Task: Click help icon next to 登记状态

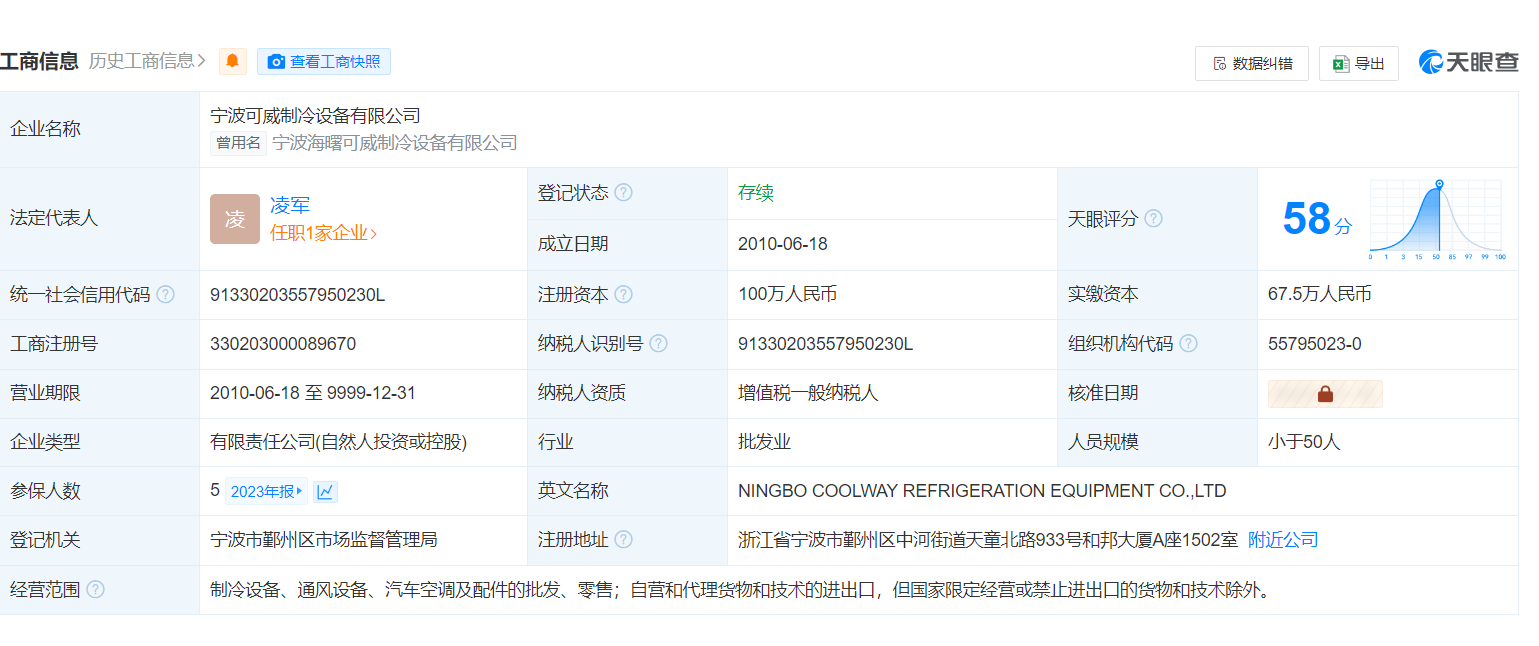Action: (623, 193)
